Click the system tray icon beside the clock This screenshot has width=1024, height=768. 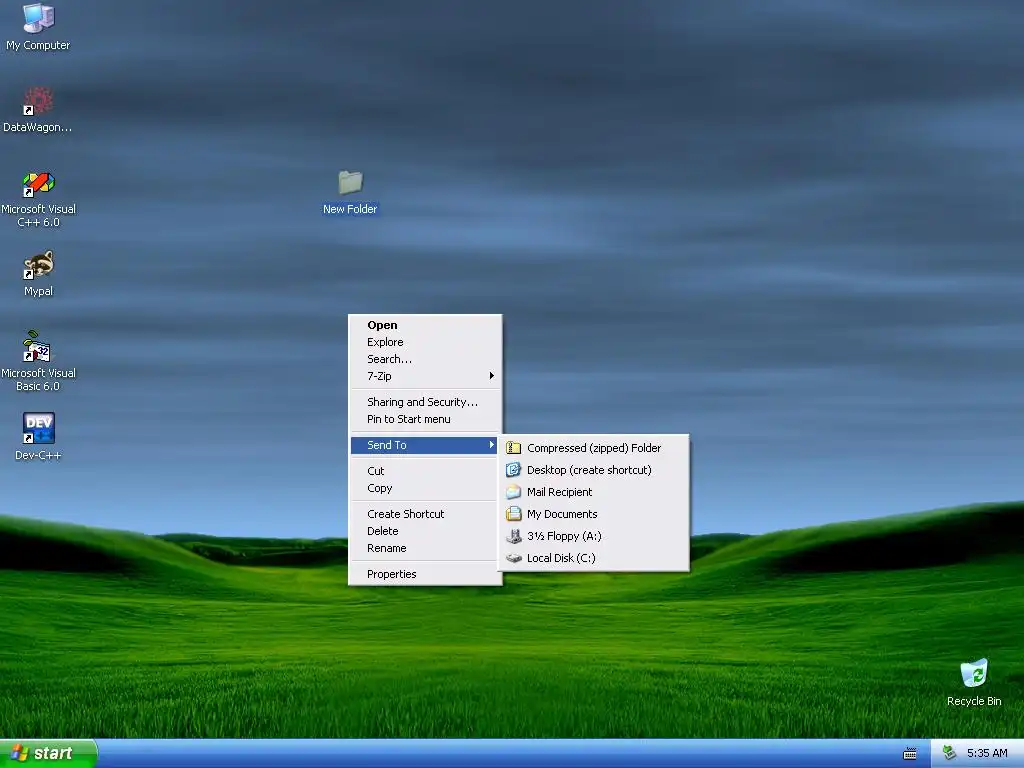(950, 753)
